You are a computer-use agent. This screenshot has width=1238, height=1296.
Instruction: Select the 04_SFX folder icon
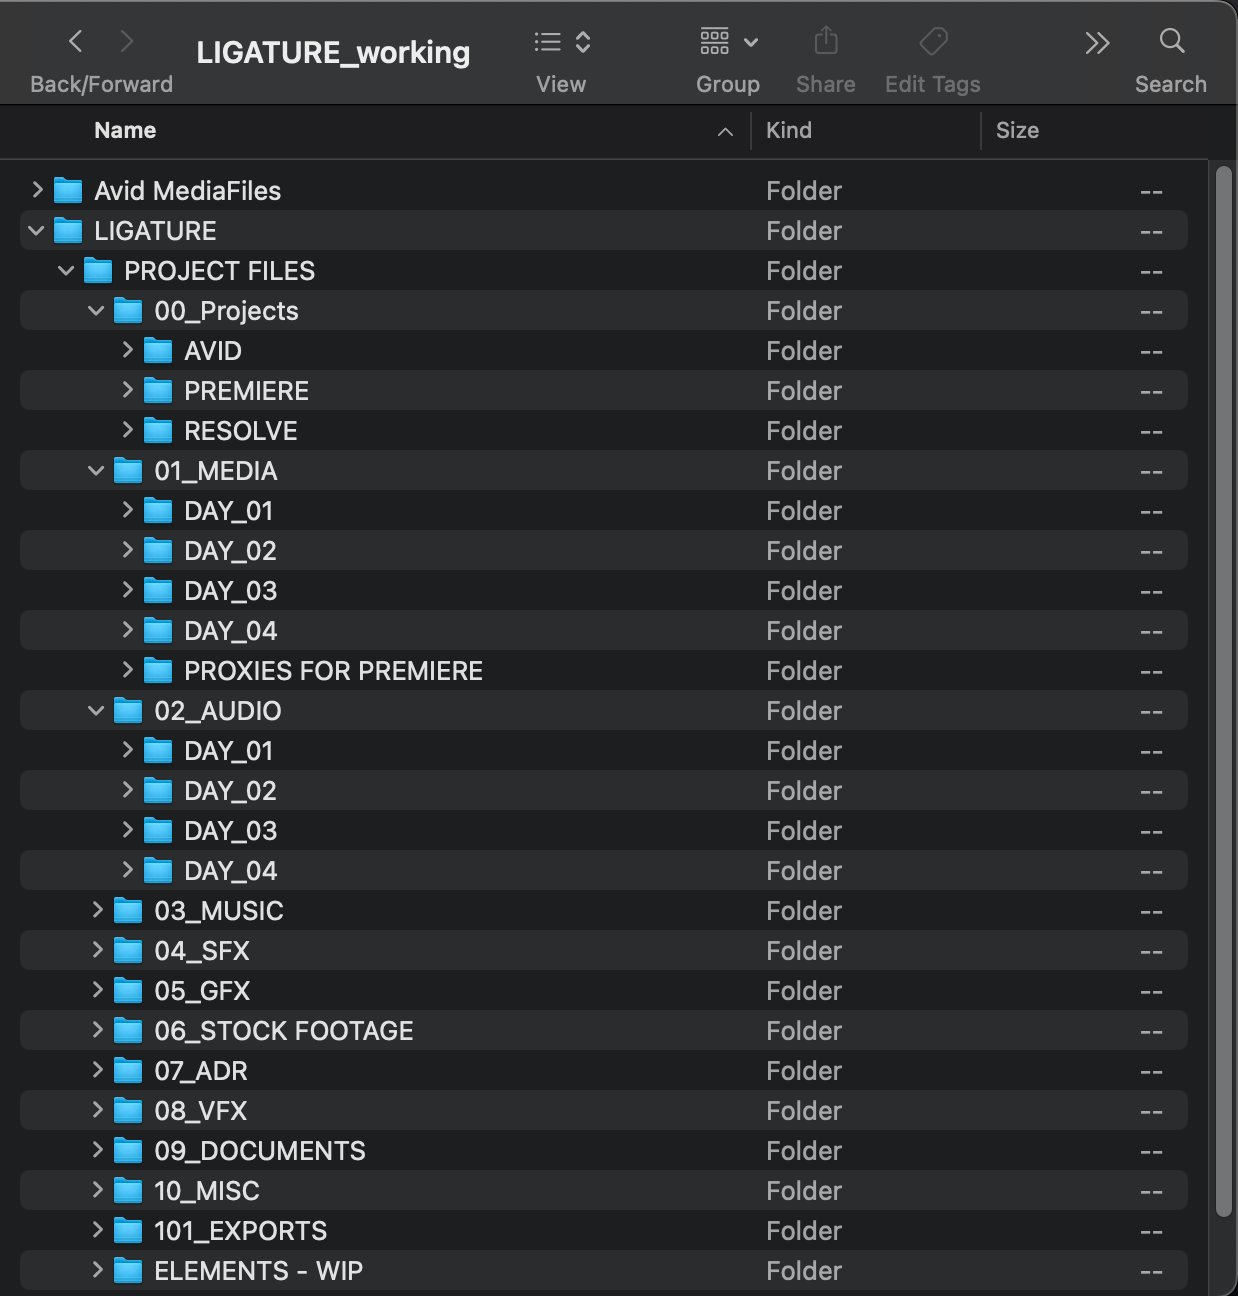coord(128,950)
